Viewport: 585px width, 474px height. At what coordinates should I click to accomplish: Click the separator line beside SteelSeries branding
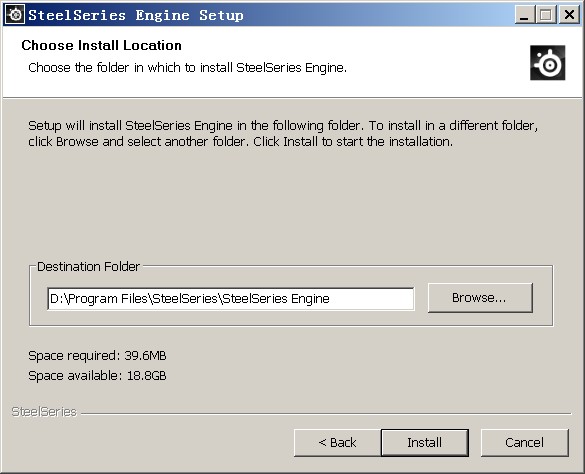pyautogui.click(x=326, y=414)
